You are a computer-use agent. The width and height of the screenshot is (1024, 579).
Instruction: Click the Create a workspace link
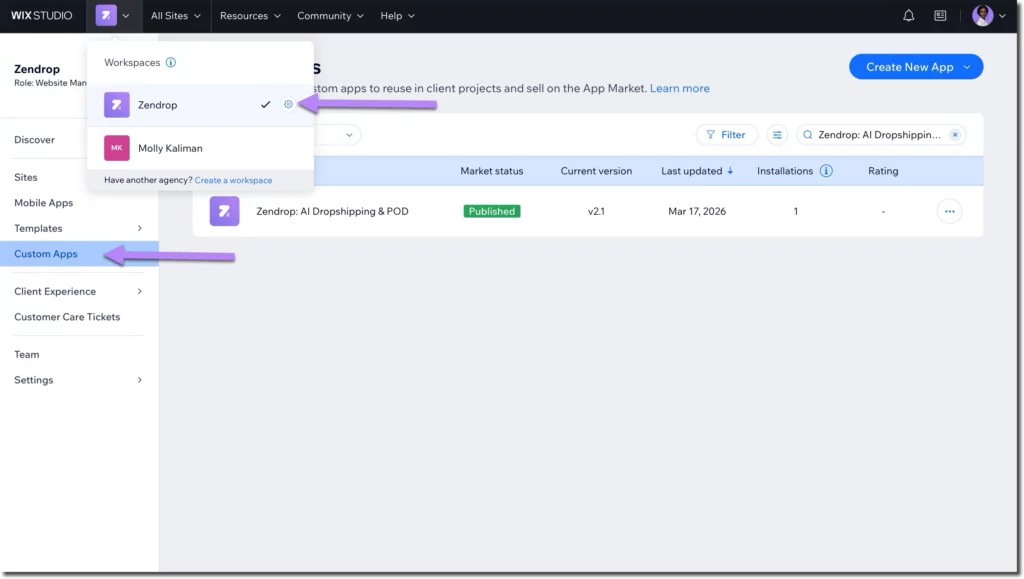233,180
